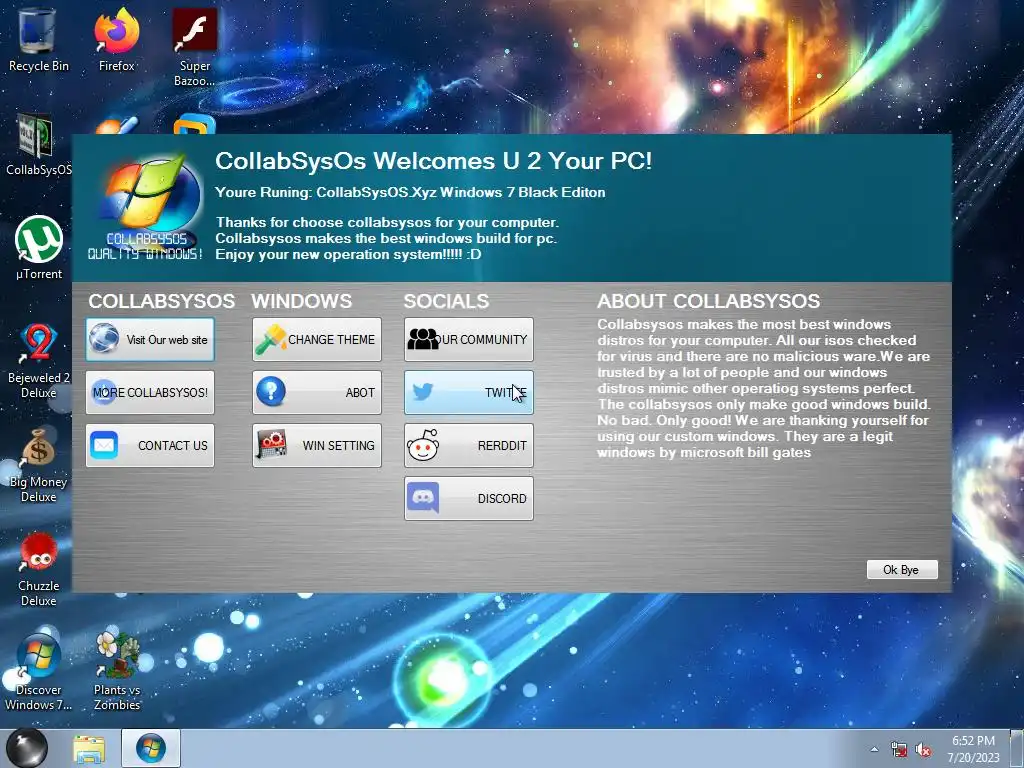Click the TWITTE social button
Image resolution: width=1024 pixels, height=768 pixels.
click(x=469, y=392)
